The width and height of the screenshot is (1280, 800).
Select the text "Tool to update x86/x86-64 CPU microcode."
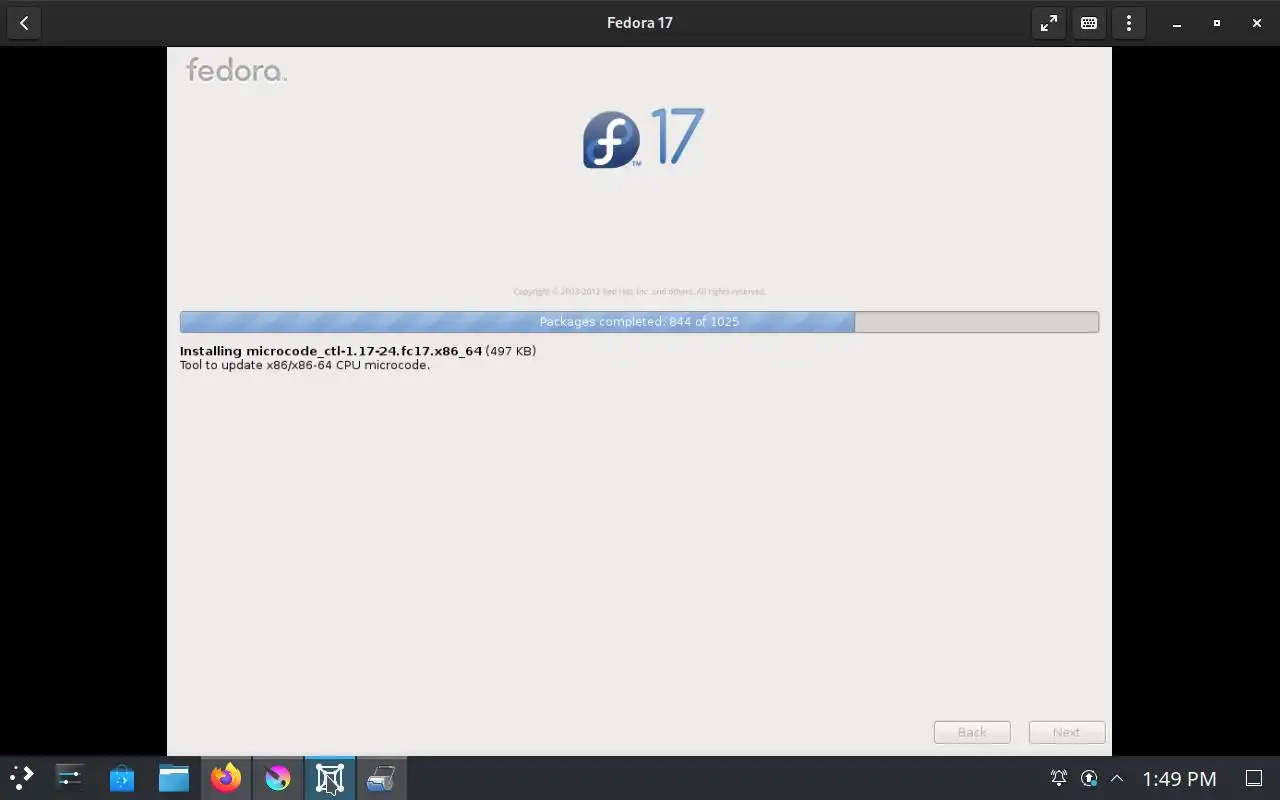click(305, 365)
